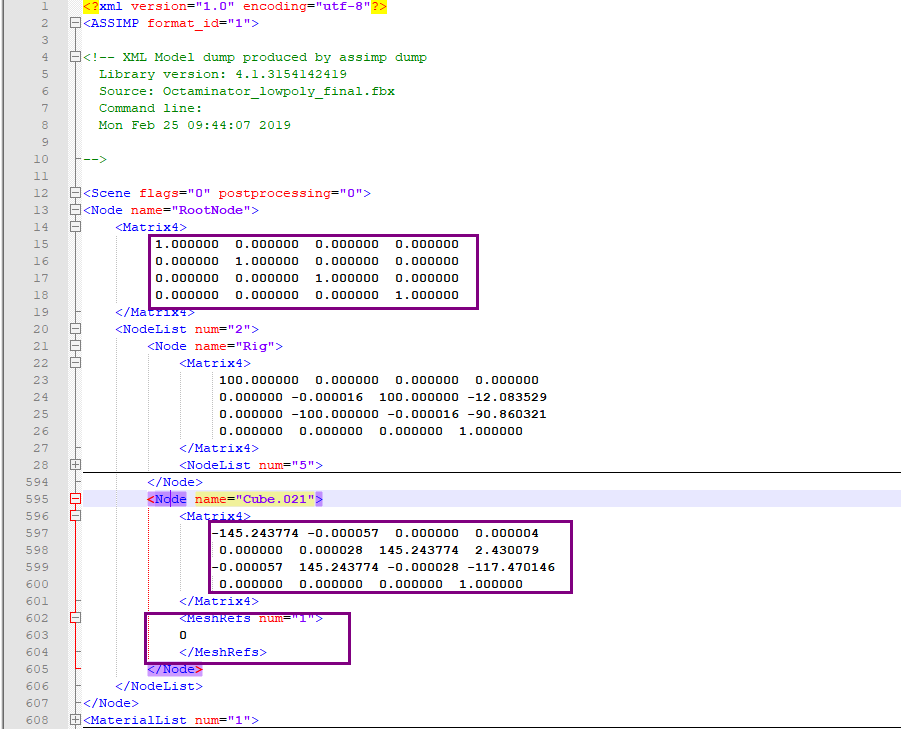Click the 'format_id' attribute name

tap(183, 24)
